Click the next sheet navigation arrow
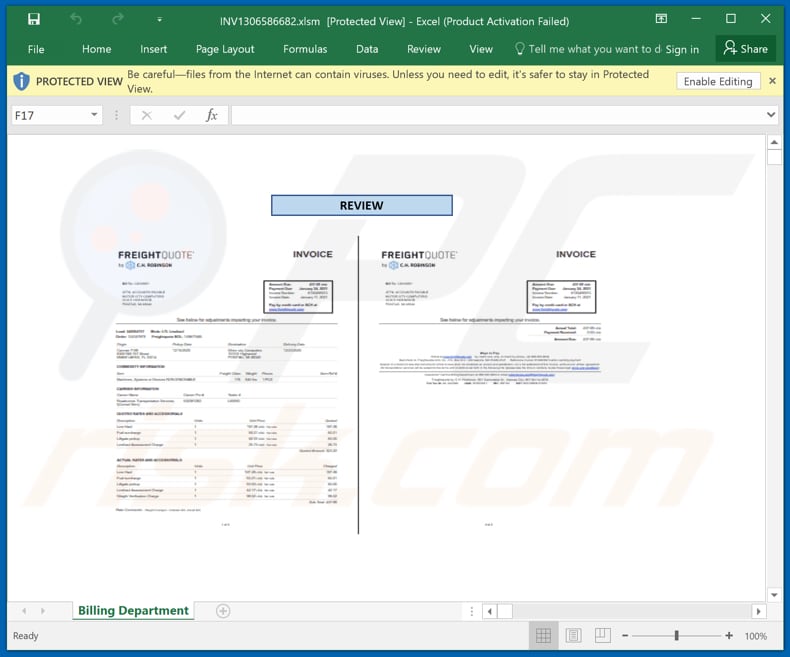790x657 pixels. pos(43,611)
